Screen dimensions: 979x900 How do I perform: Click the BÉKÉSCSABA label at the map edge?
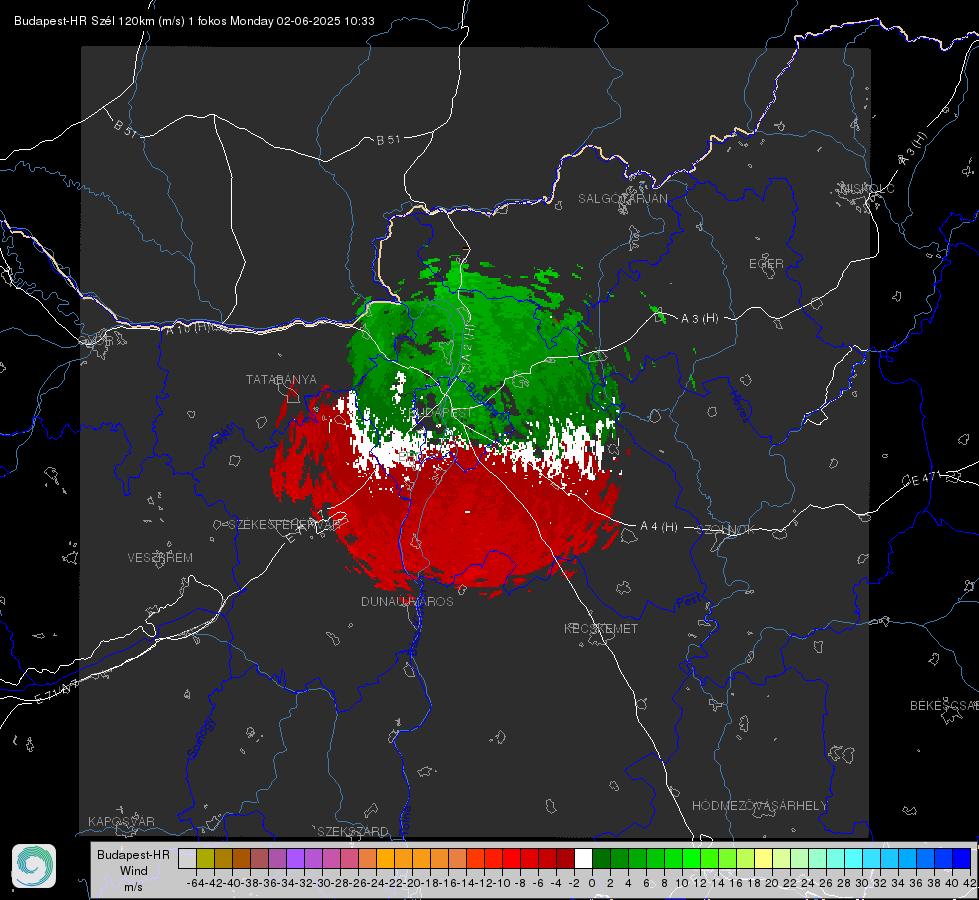[x=944, y=705]
